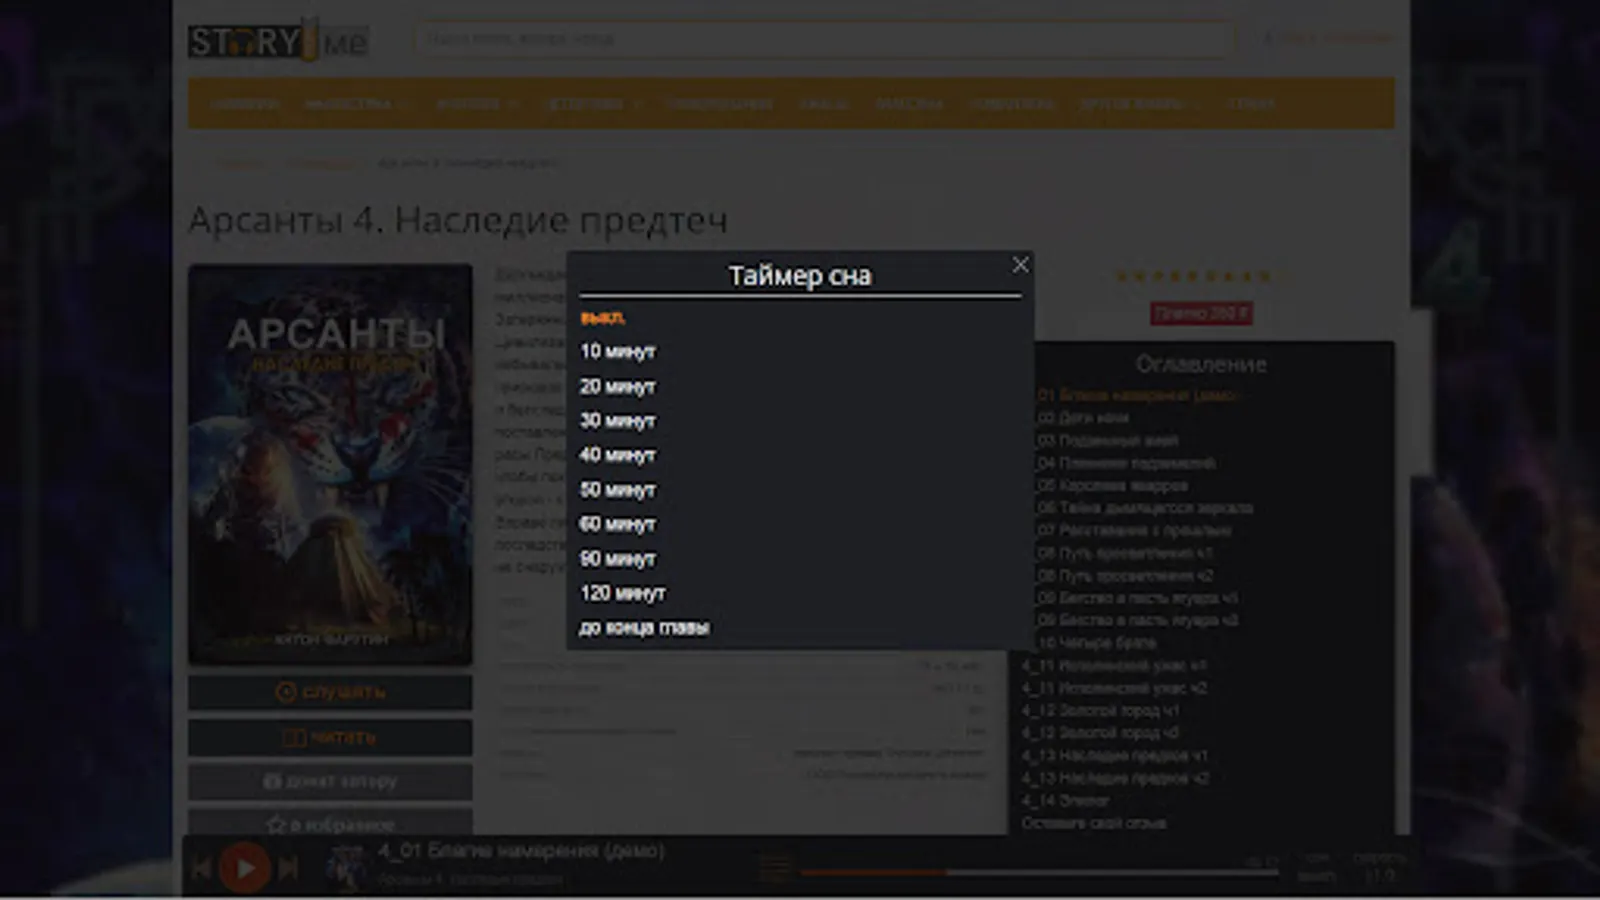
Task: Open chapter 08 Путь просветления ч2
Action: [x=1125, y=576]
